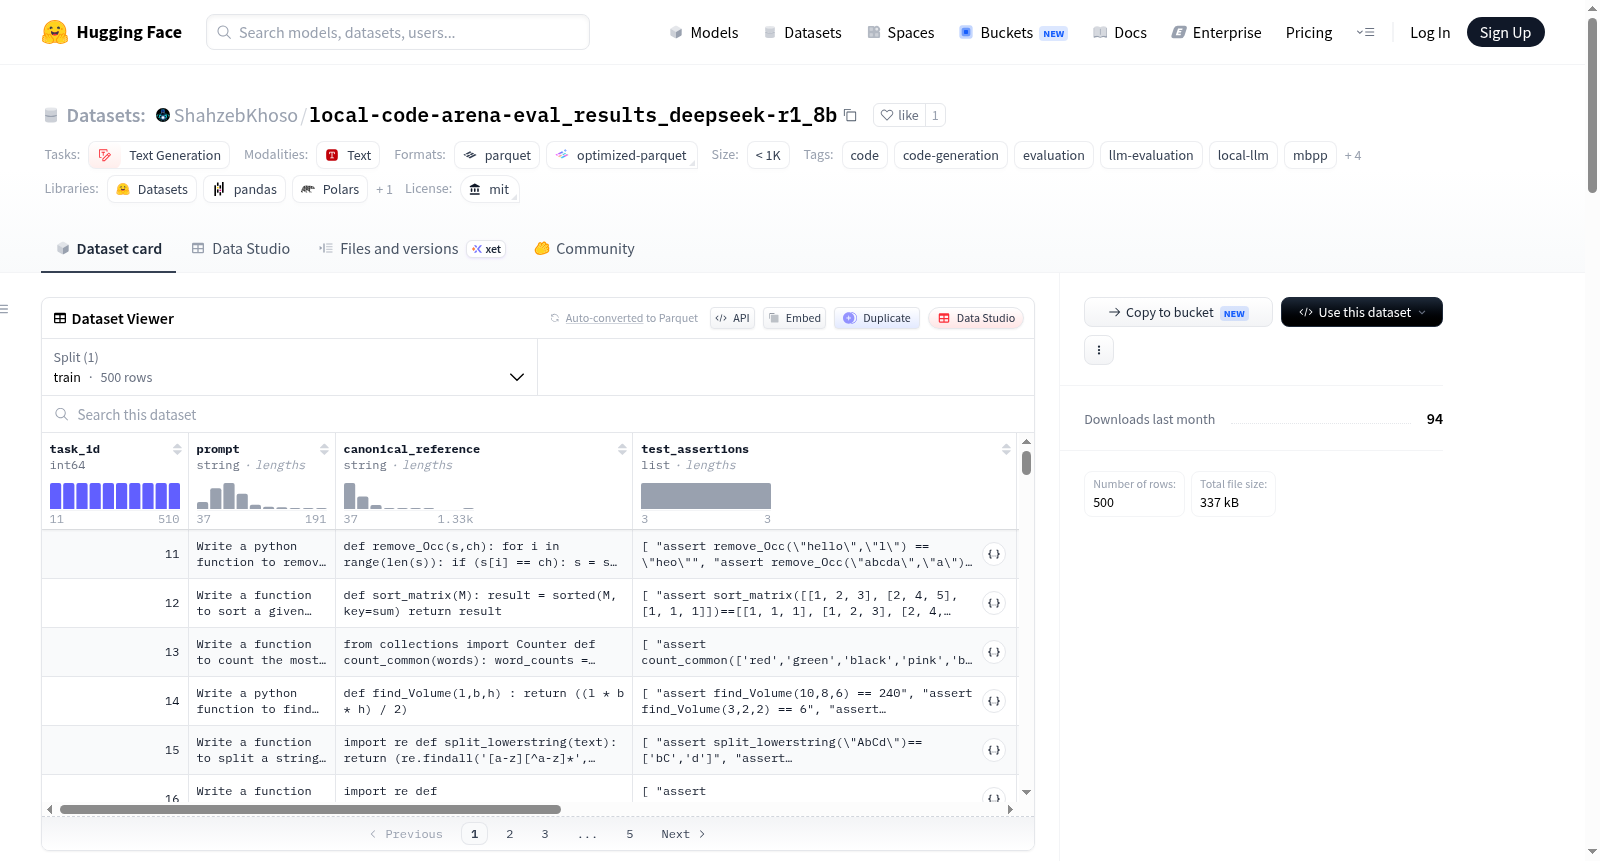Click the canonical_reference lengths histogram
Viewport: 1600px width, 861px height.
click(x=409, y=496)
